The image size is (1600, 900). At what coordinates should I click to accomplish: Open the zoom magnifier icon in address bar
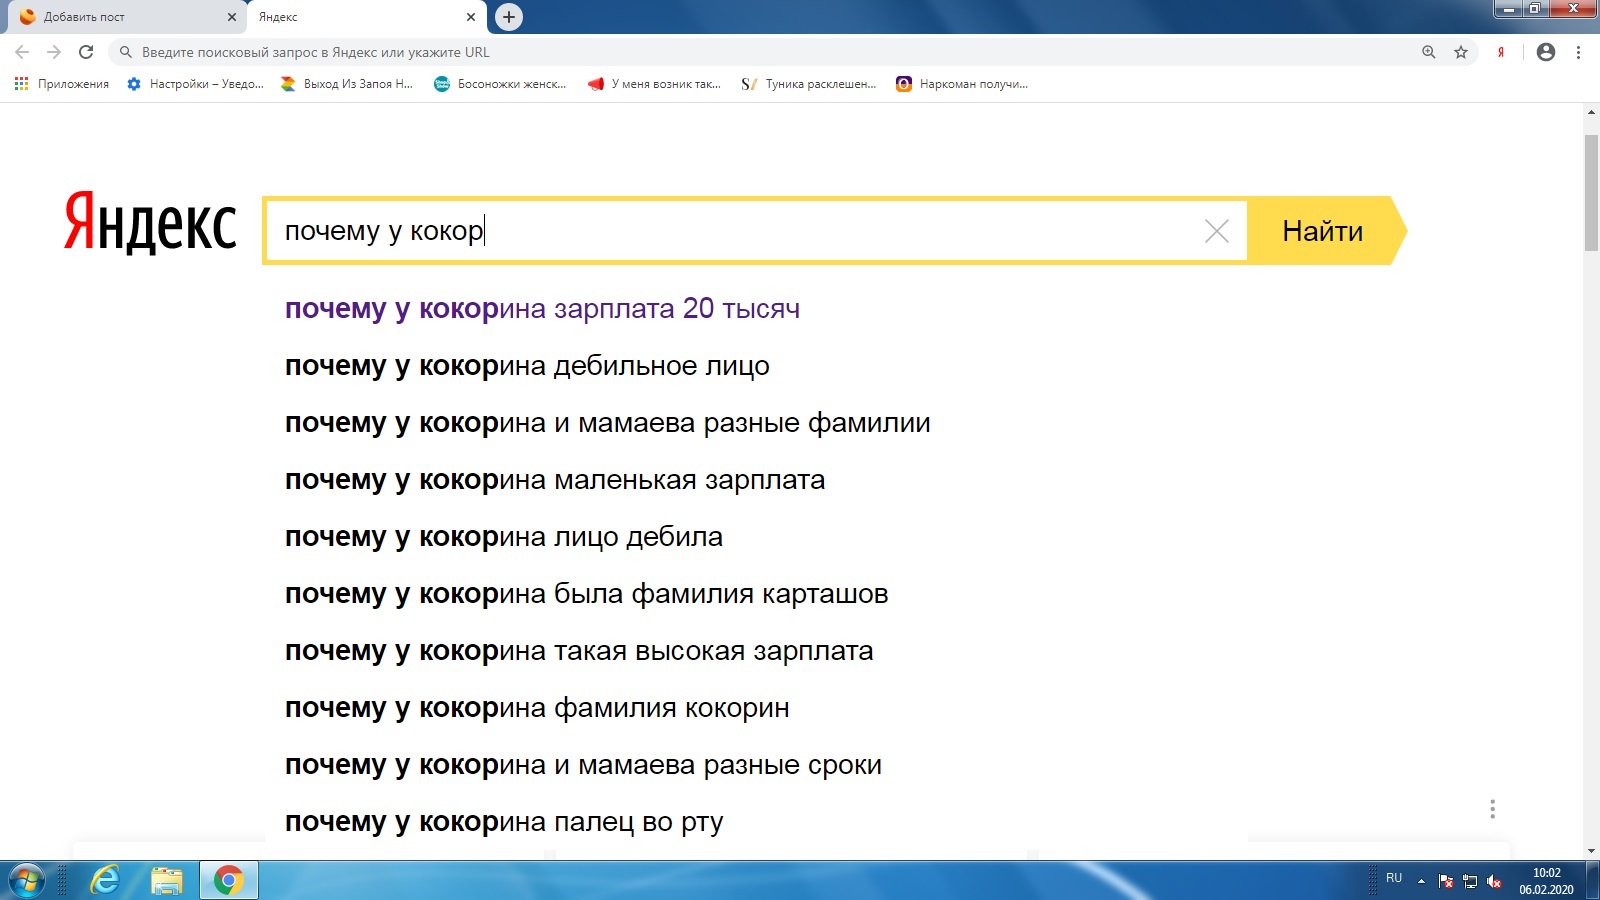tap(1429, 52)
